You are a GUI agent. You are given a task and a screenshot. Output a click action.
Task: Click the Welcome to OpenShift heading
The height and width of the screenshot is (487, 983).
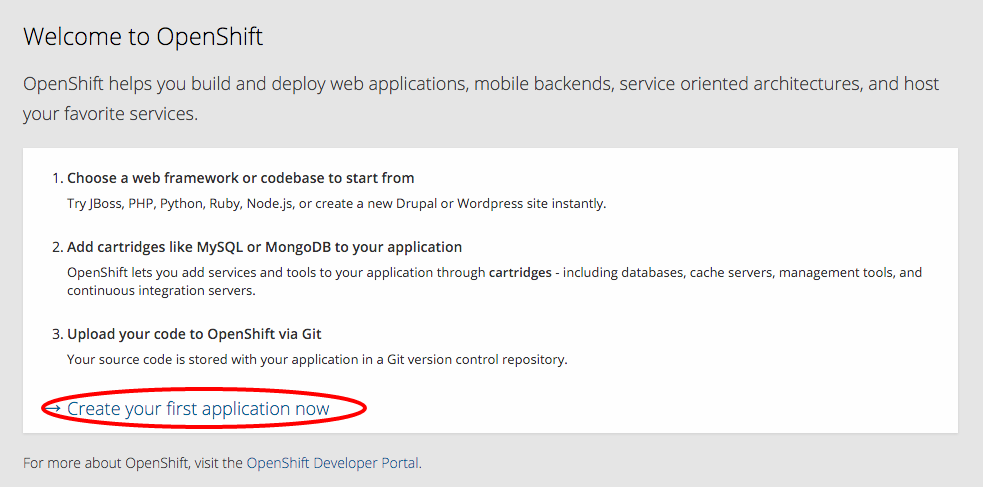click(143, 38)
